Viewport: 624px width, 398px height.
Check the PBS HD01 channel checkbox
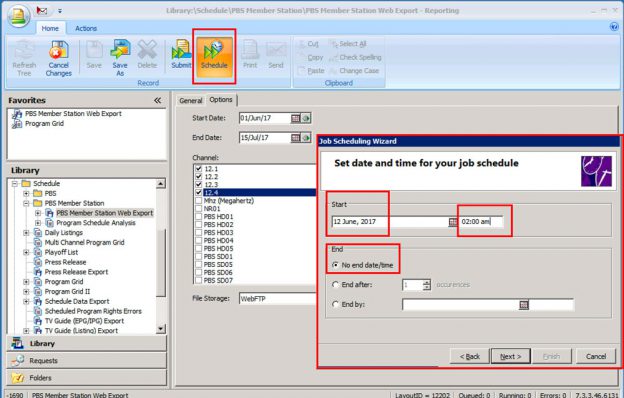point(199,217)
